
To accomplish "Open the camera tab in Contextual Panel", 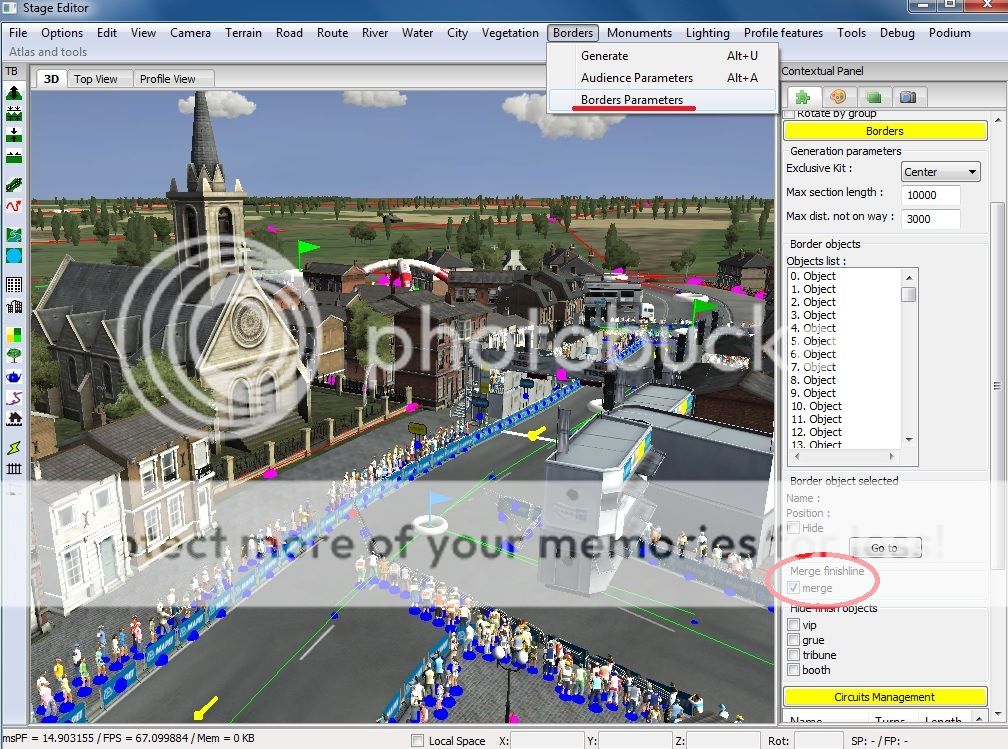I will [x=907, y=97].
